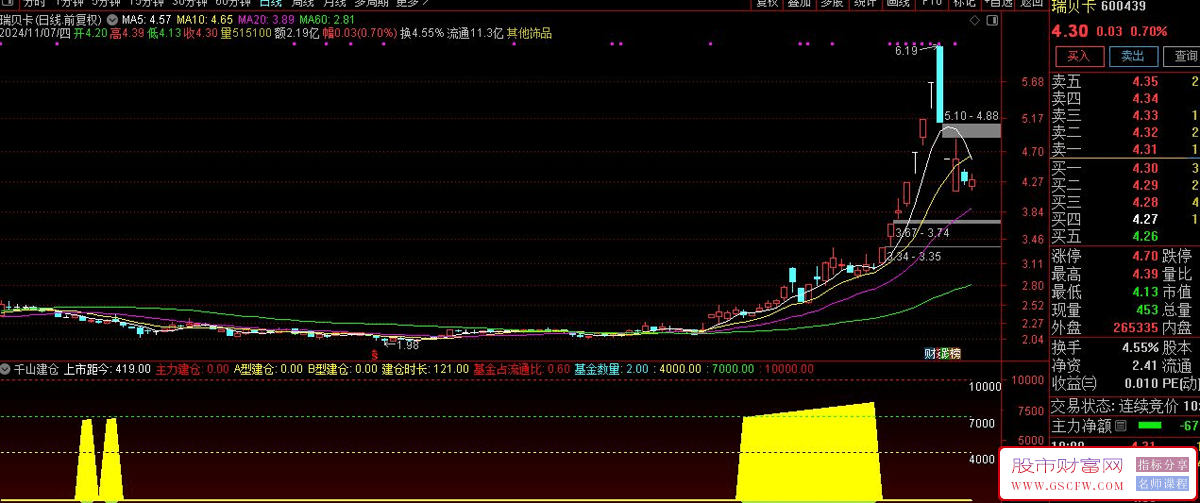Click the 返回 back button
The height and width of the screenshot is (503, 1200).
point(1031,3)
